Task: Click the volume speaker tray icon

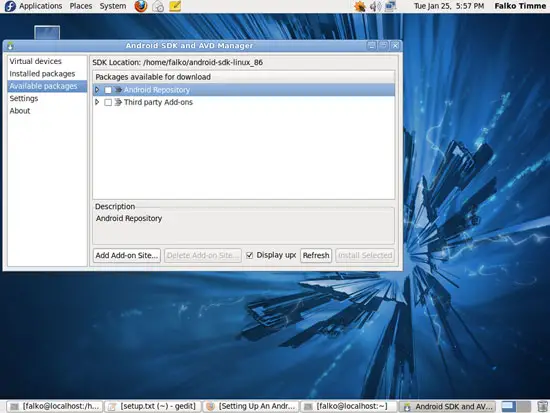Action: 375,6
